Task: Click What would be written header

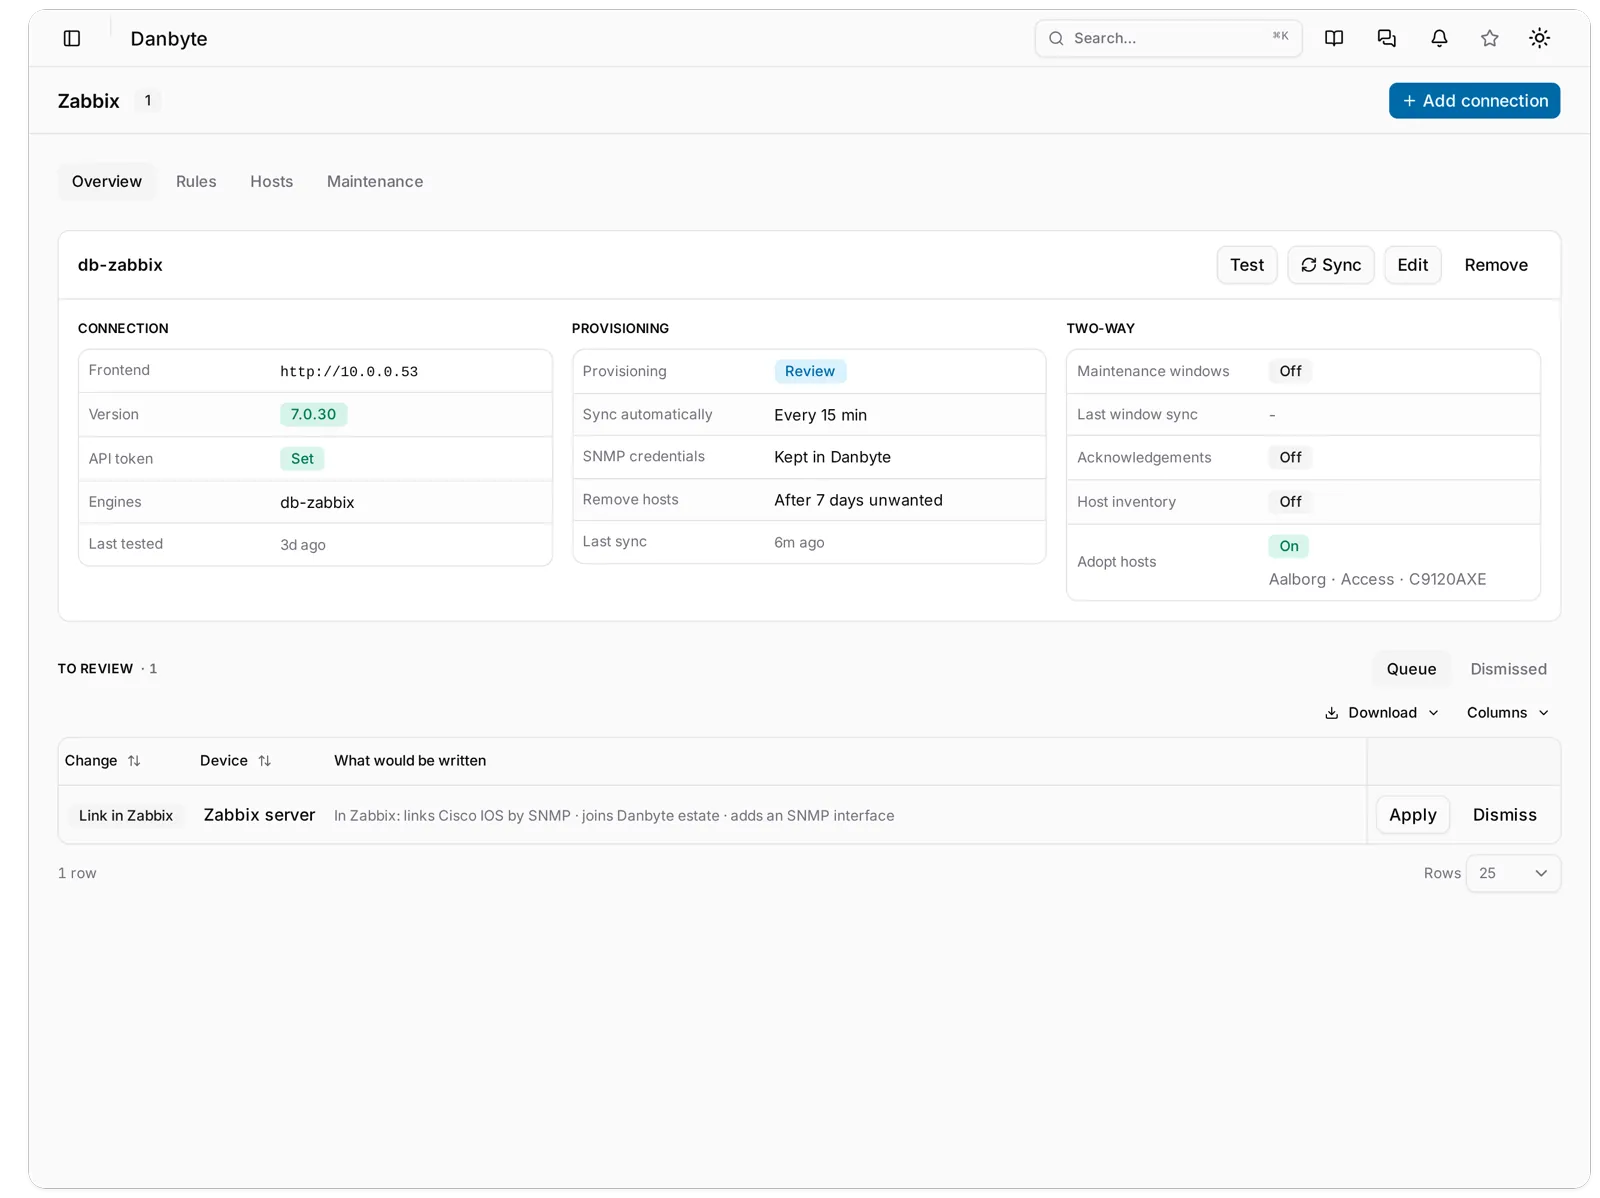Action: (x=410, y=761)
